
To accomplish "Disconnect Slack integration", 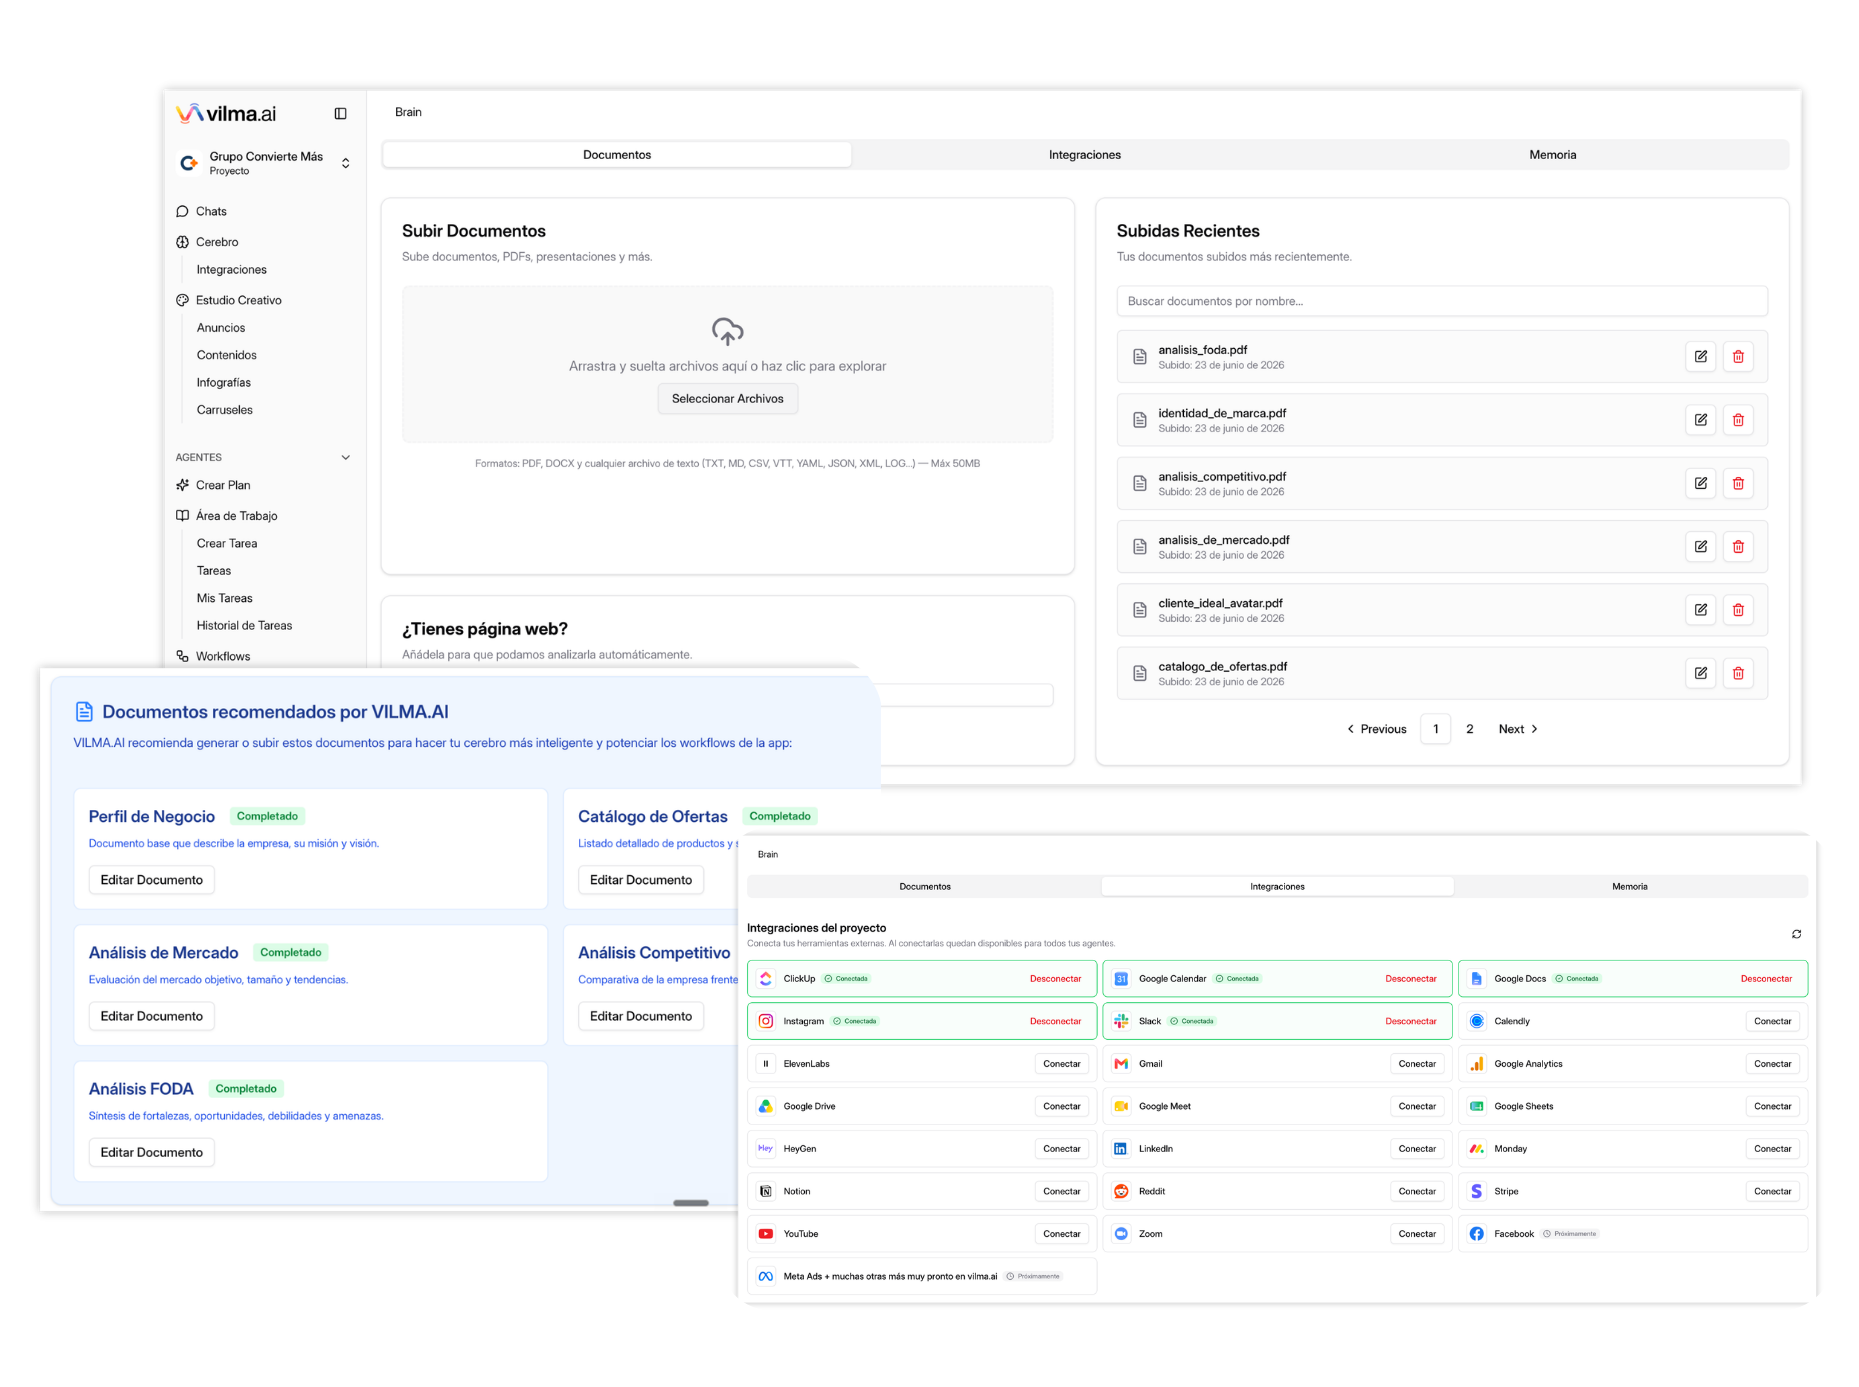I will pyautogui.click(x=1411, y=1022).
